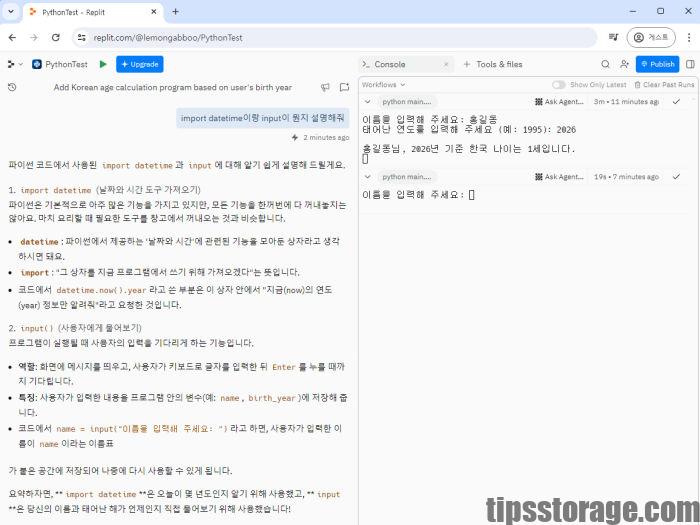Open the tab search chevron
The image size is (700, 525).
[x=11, y=12]
